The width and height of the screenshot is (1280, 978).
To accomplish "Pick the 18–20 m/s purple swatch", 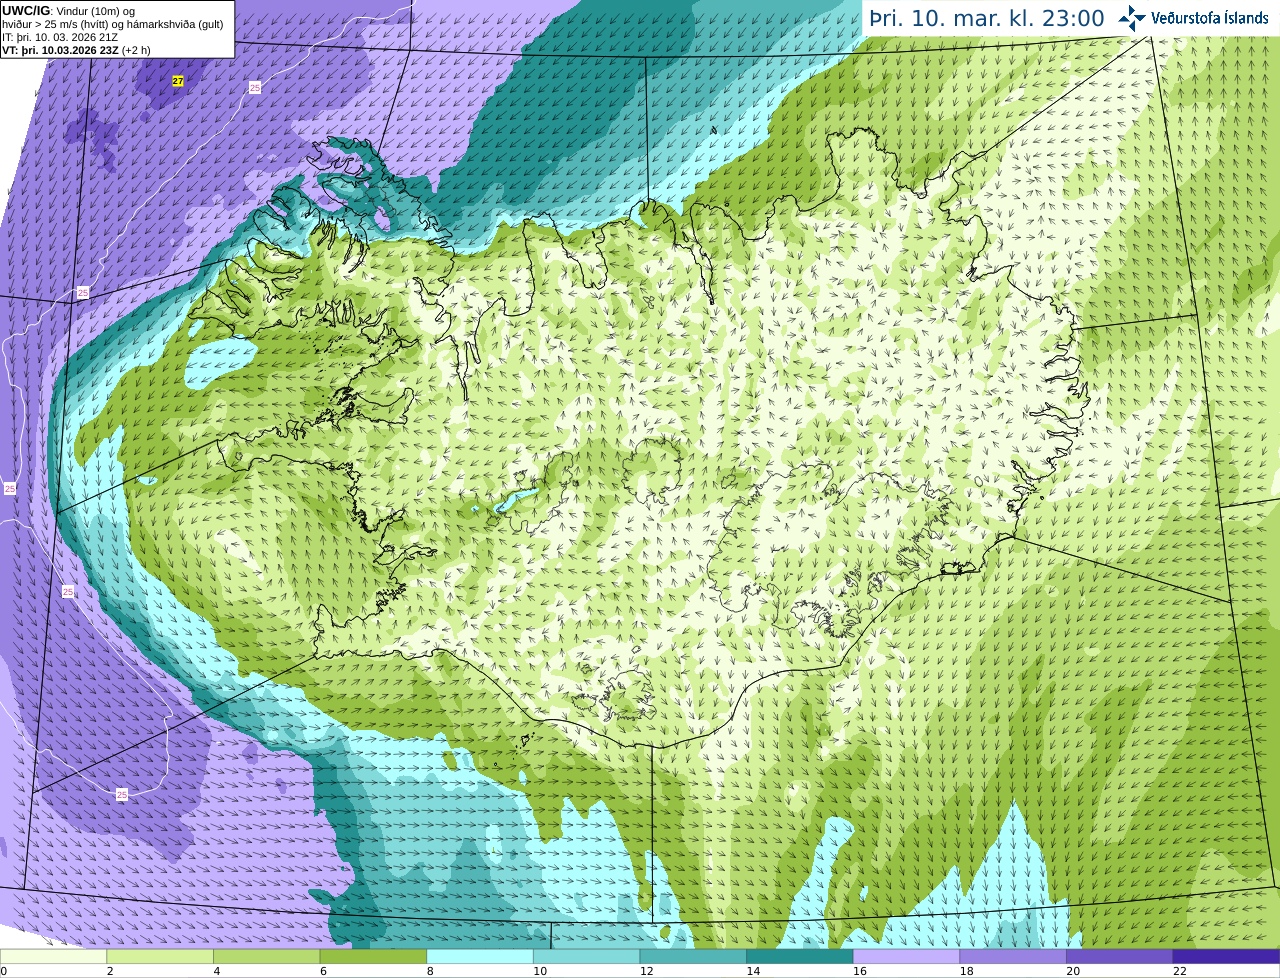I will click(1013, 957).
